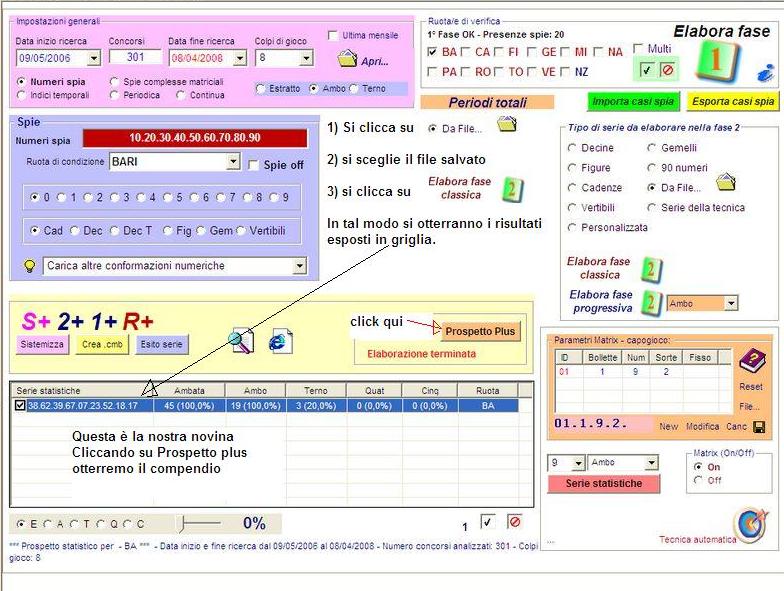The image size is (784, 591).
Task: Click the check icon beside bottom number 1
Action: (488, 522)
